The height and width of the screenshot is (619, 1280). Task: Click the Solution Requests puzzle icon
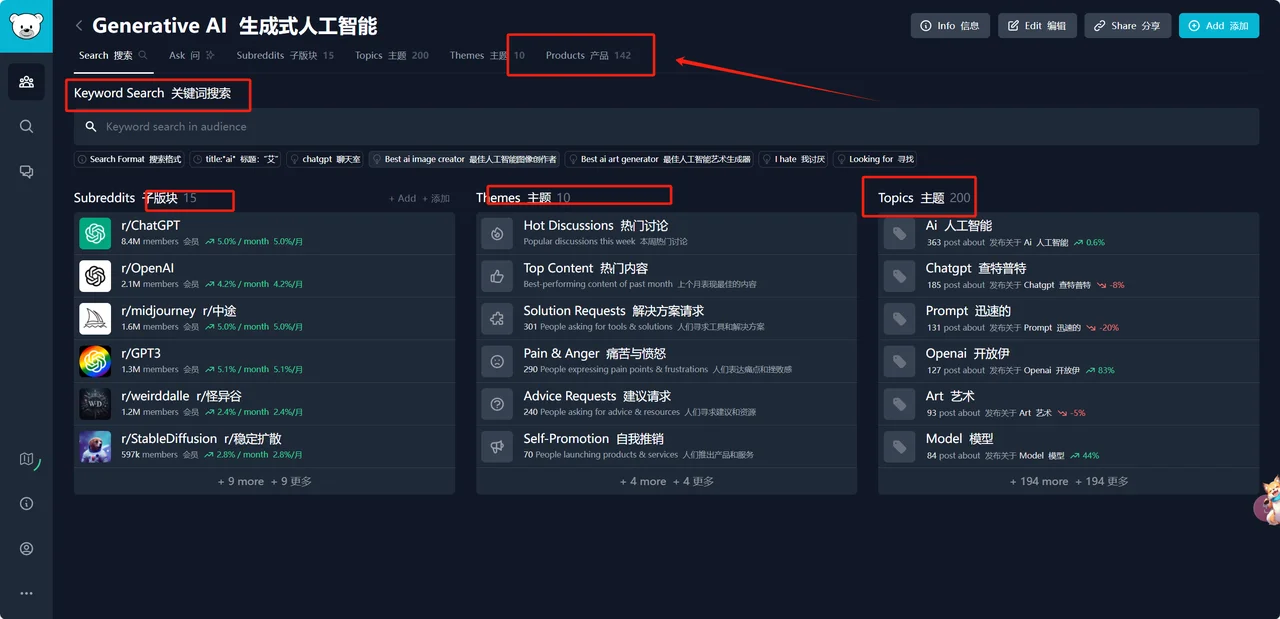click(497, 318)
